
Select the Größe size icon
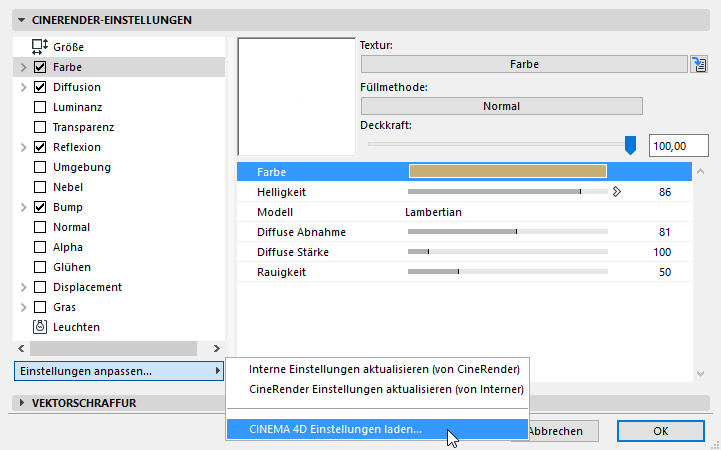pos(40,47)
